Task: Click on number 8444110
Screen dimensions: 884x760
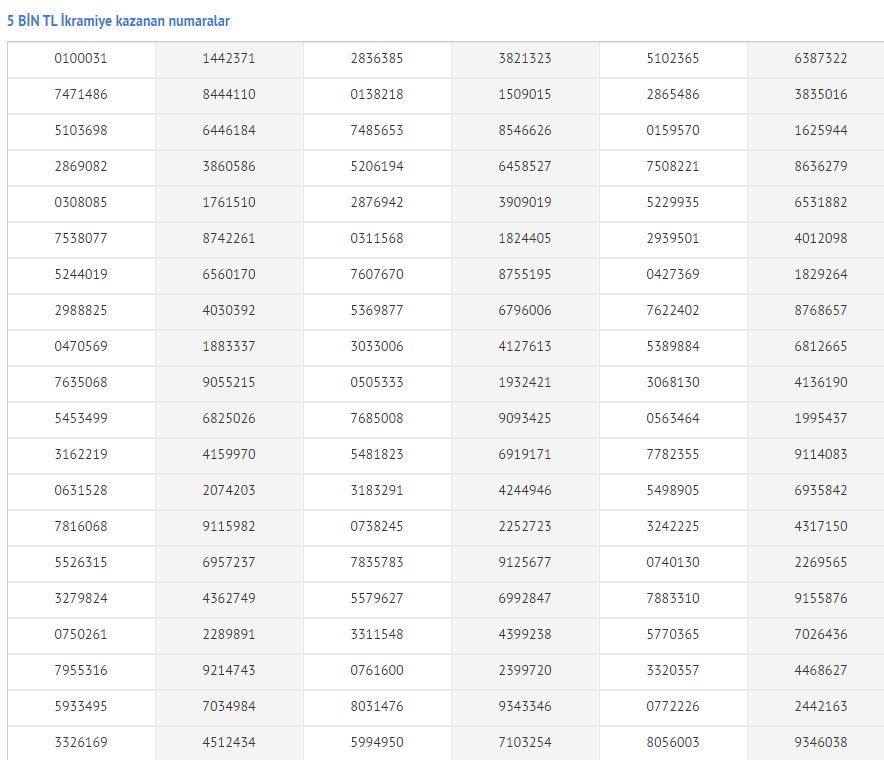Action: [229, 94]
